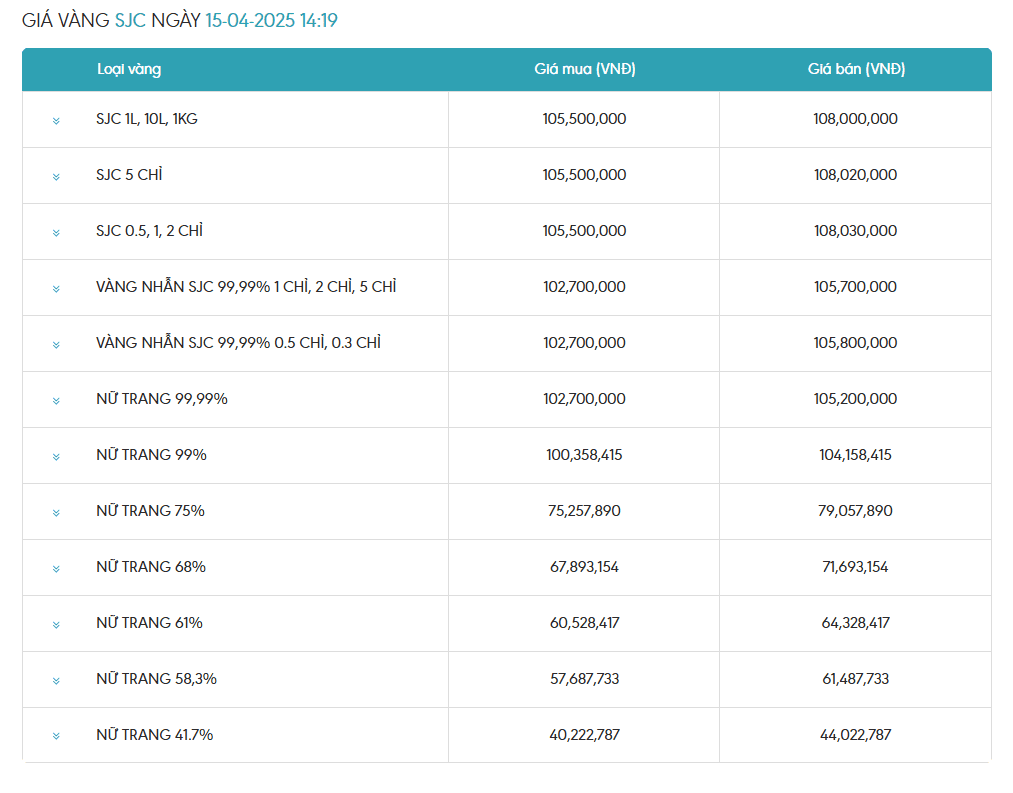Click buy price 60,528,417

coord(584,622)
